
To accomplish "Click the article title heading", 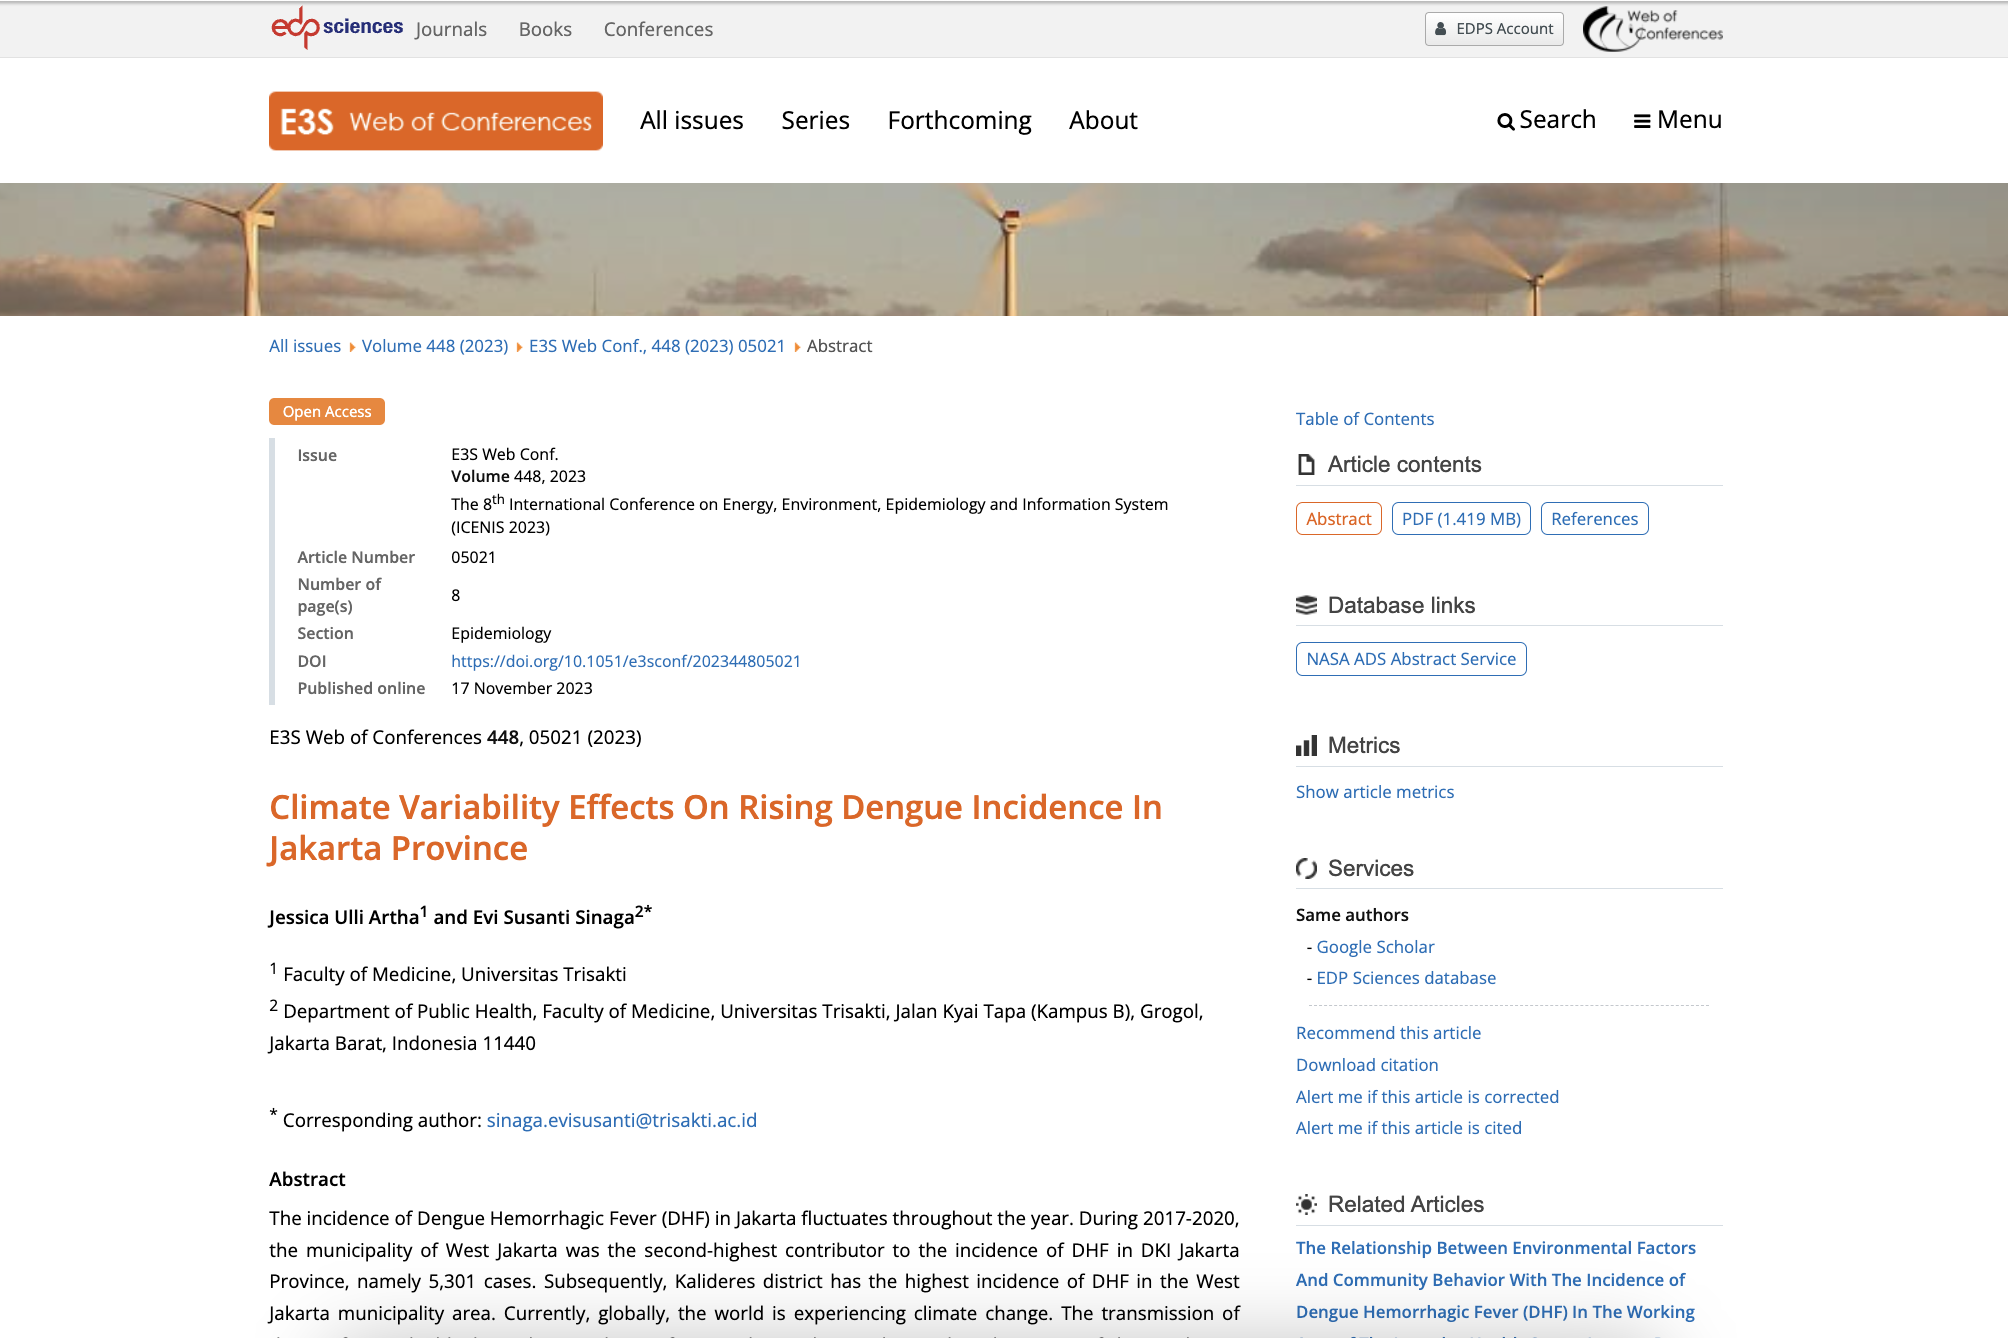I will (x=715, y=827).
